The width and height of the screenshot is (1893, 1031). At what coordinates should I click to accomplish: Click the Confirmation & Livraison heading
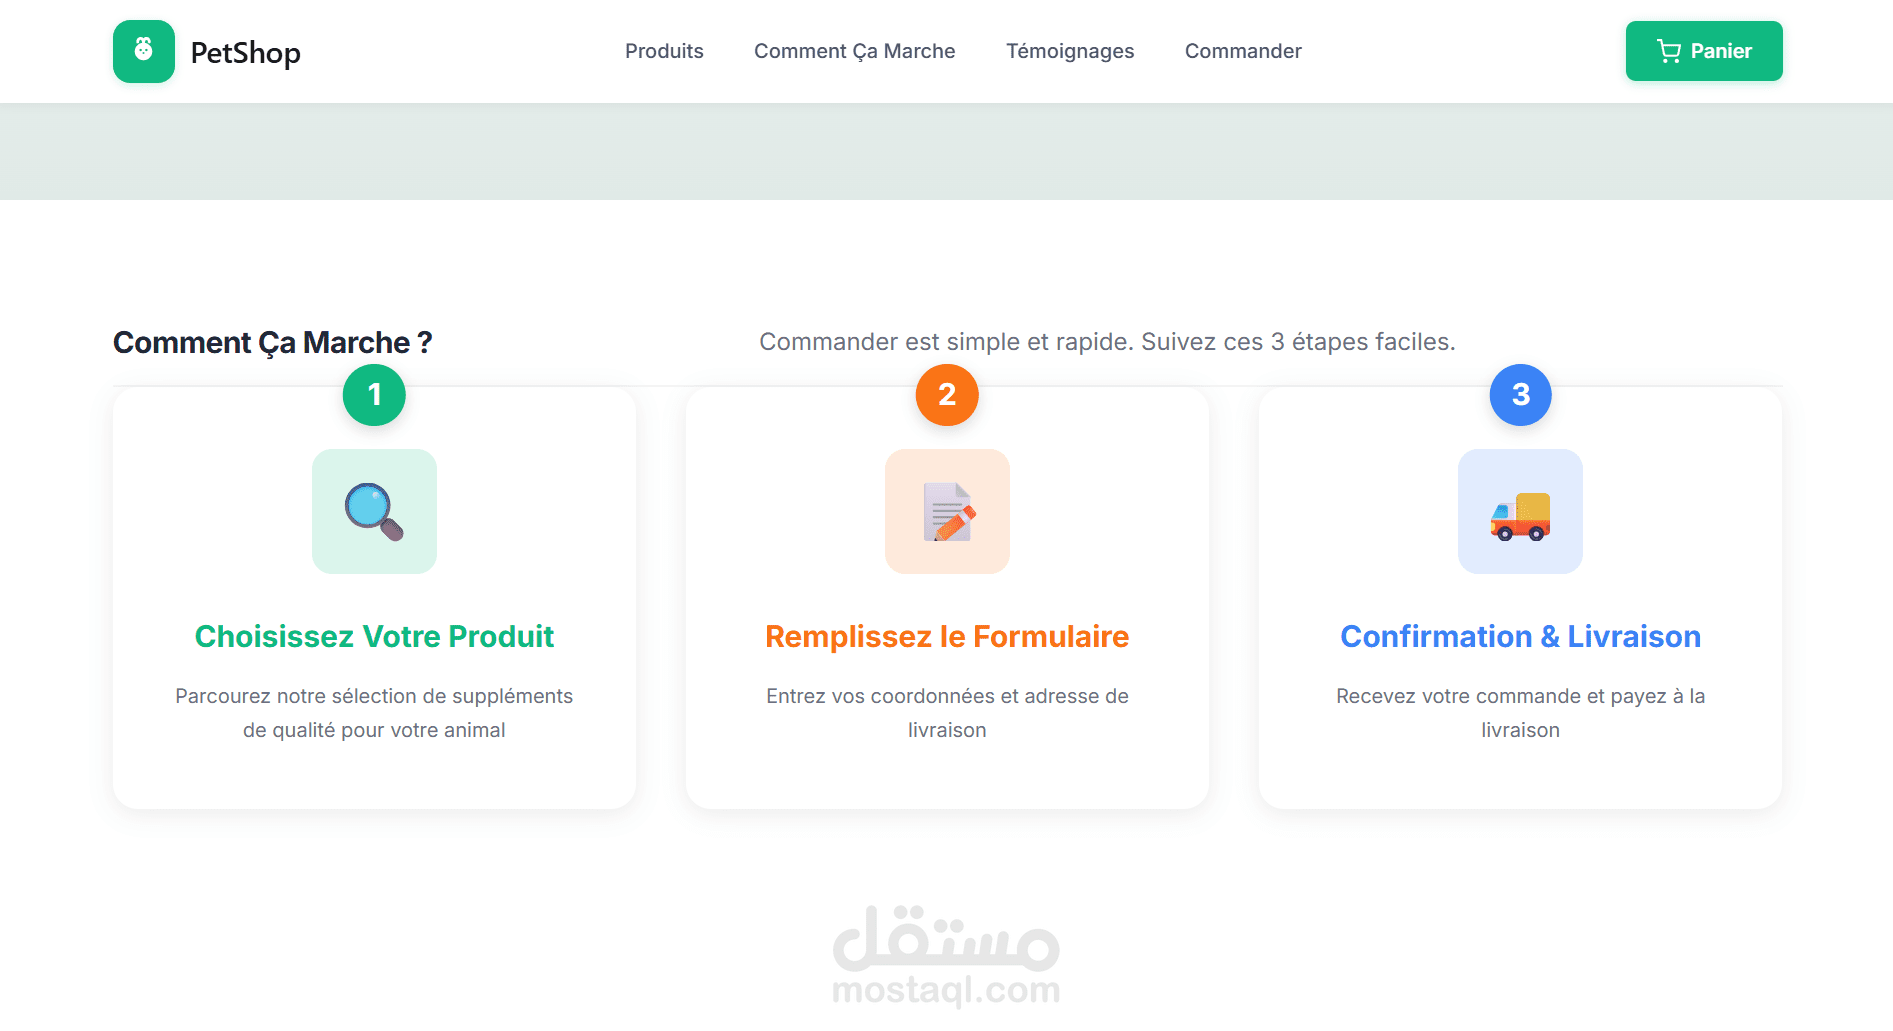pyautogui.click(x=1520, y=637)
